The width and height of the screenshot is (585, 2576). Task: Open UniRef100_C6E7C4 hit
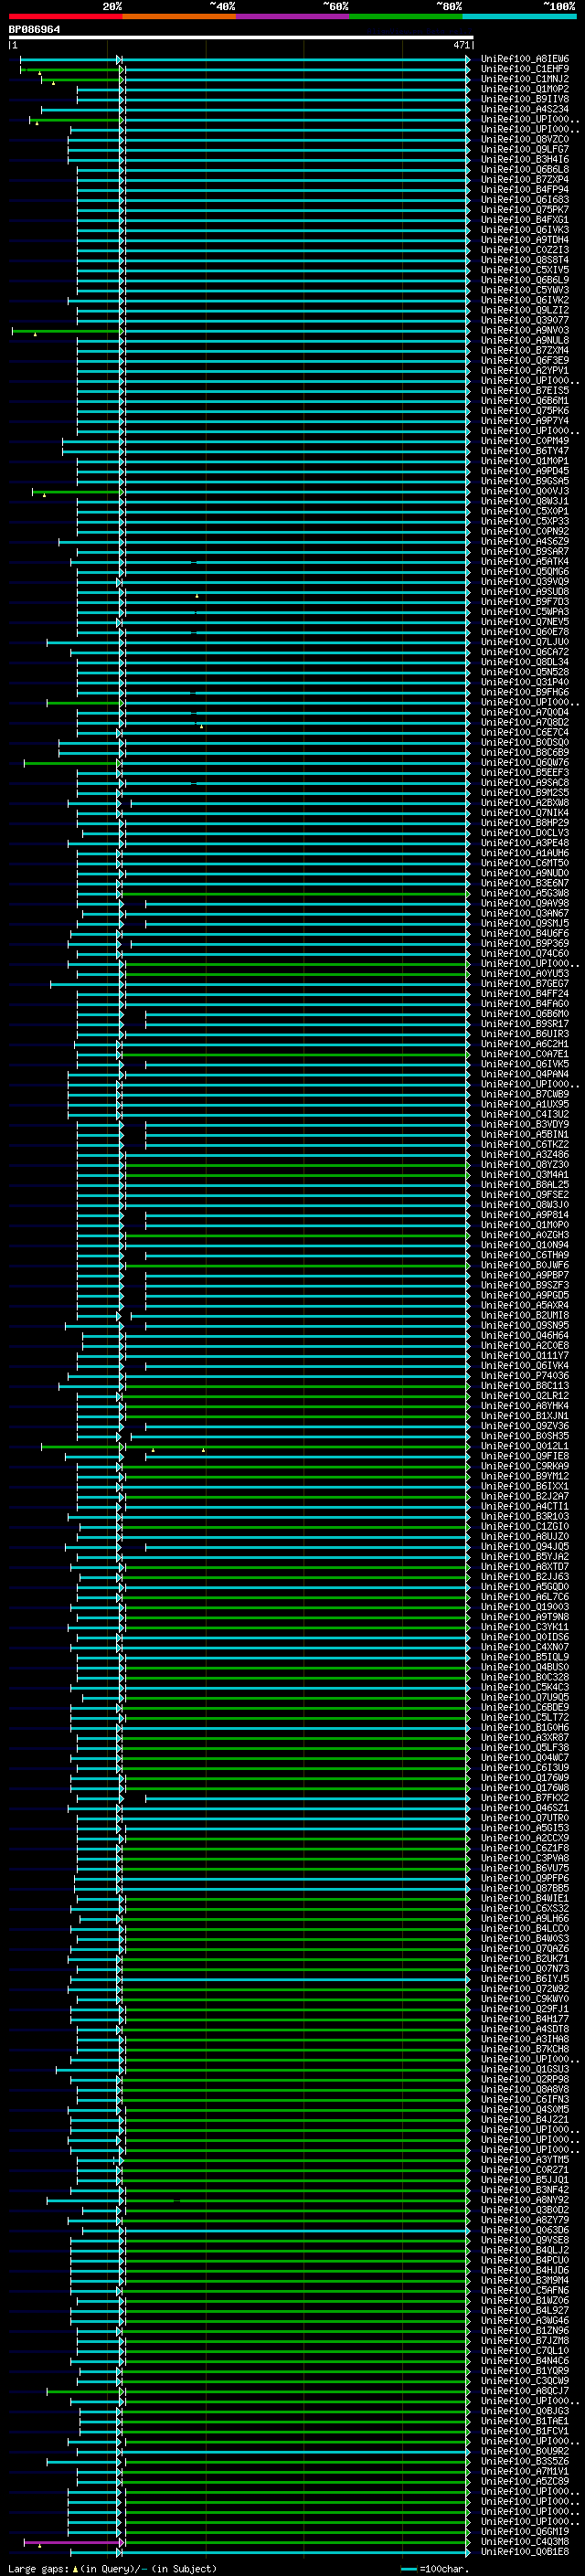pos(525,732)
